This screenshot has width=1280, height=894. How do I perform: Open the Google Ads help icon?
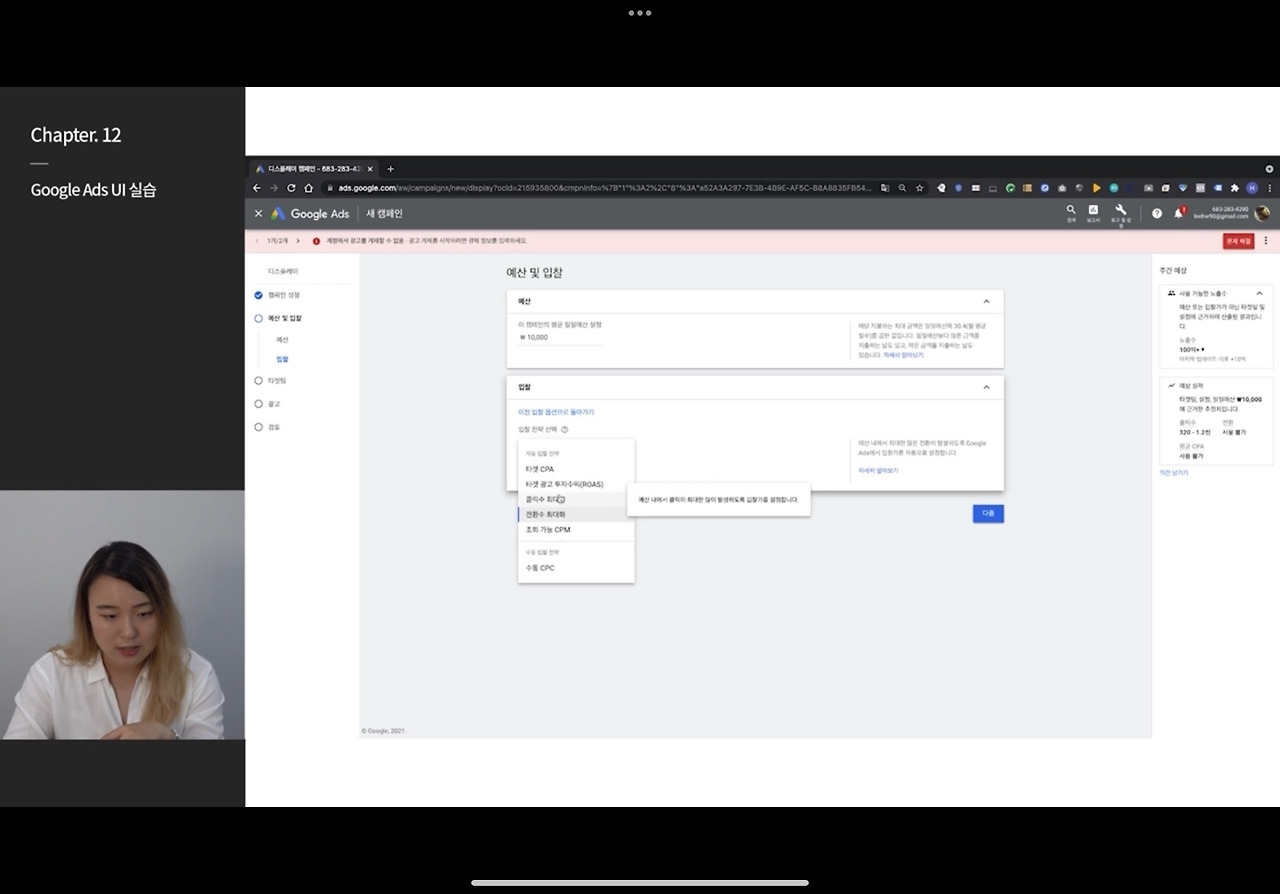(x=1157, y=214)
